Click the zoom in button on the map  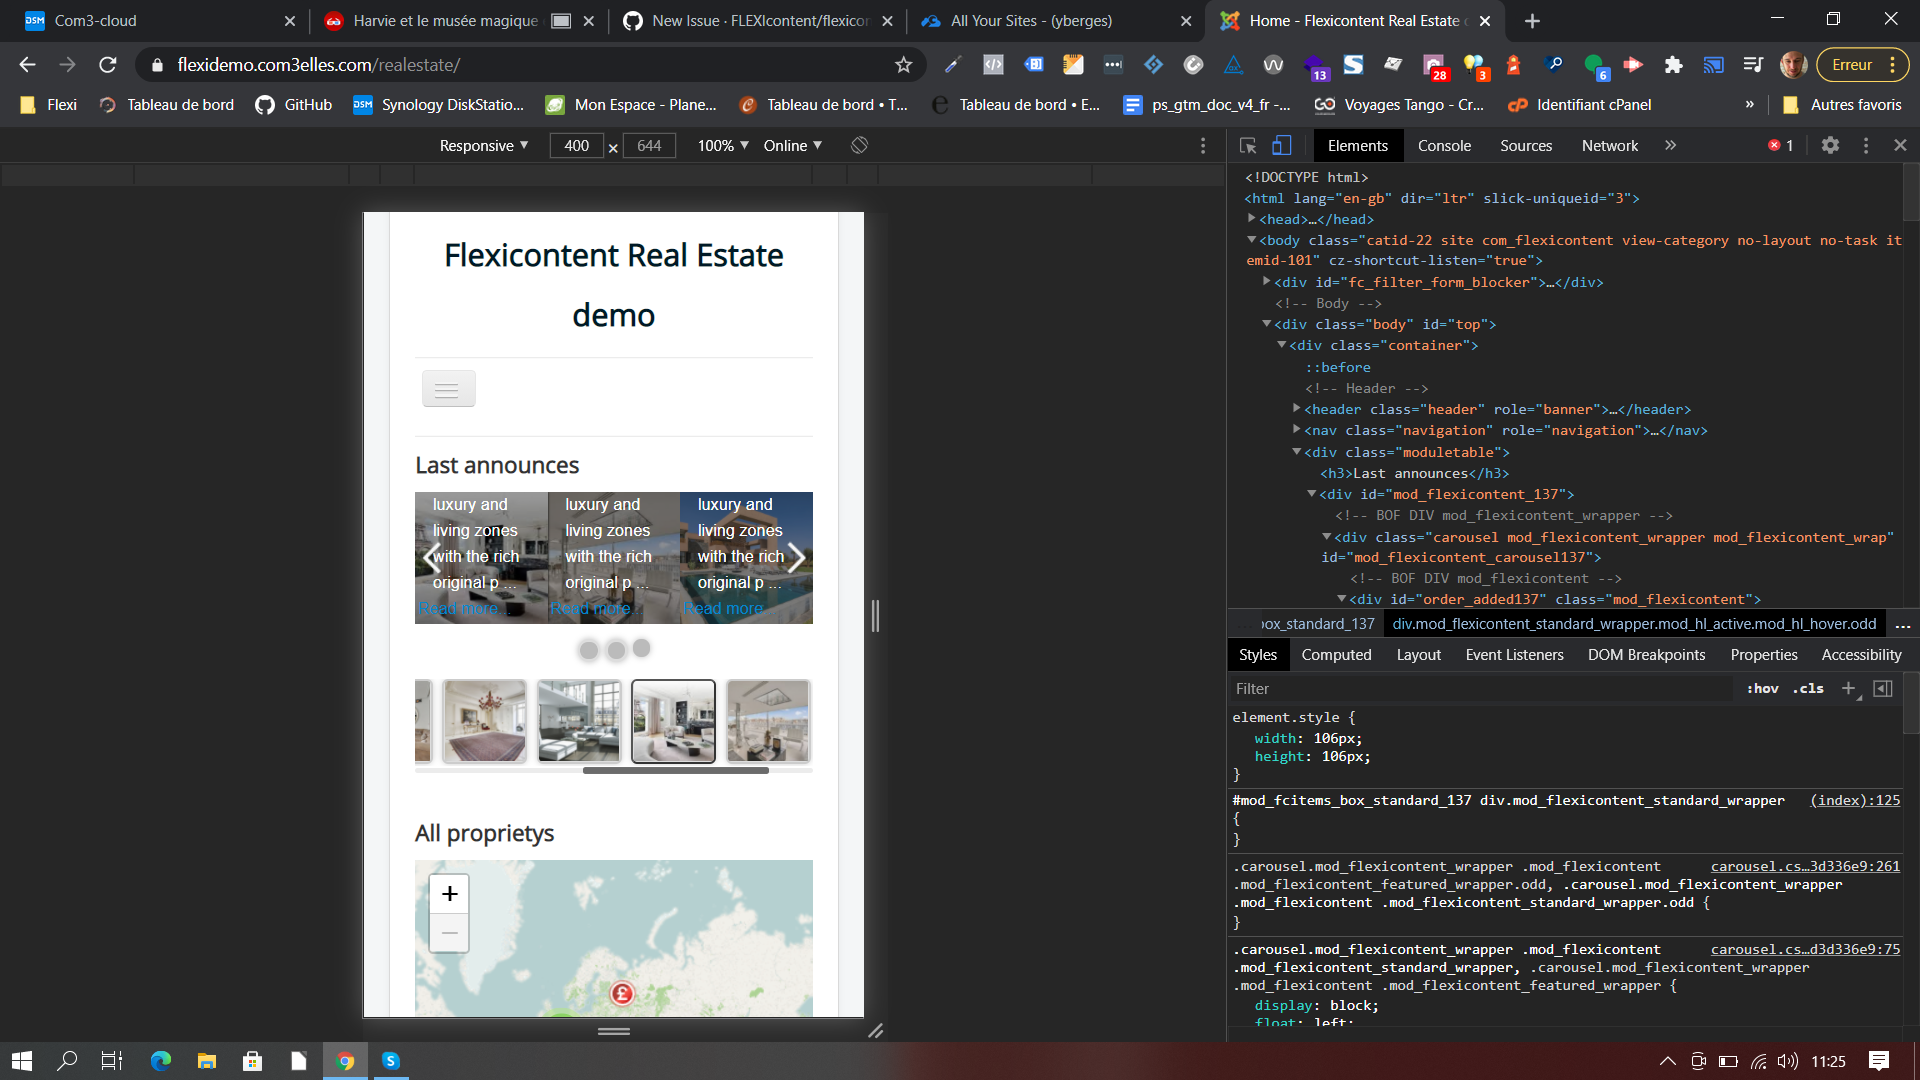pyautogui.click(x=449, y=893)
